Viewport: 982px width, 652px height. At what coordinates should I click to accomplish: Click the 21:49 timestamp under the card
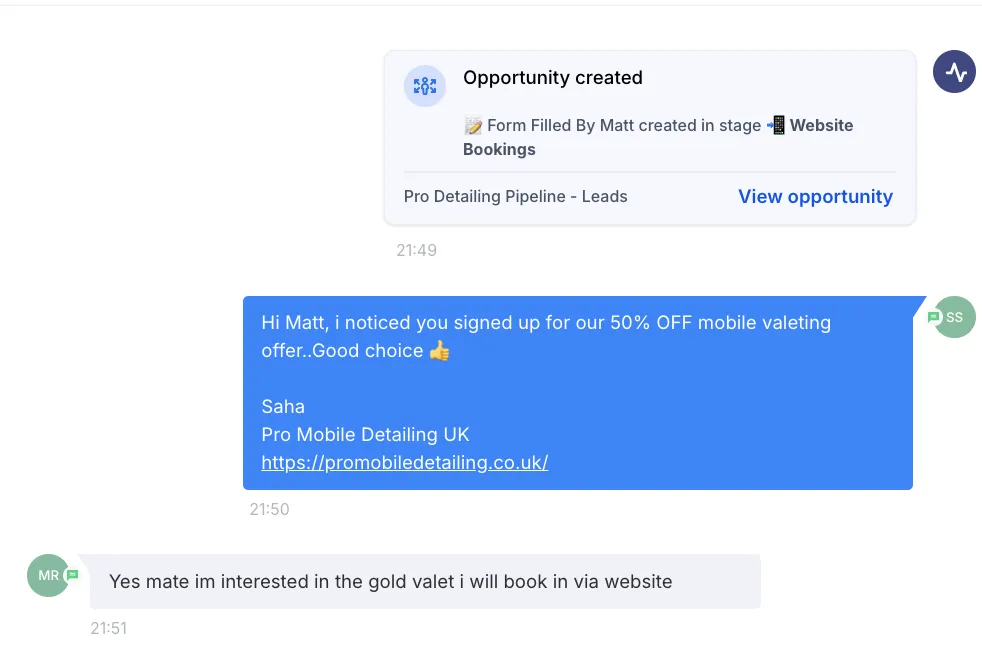click(x=416, y=251)
